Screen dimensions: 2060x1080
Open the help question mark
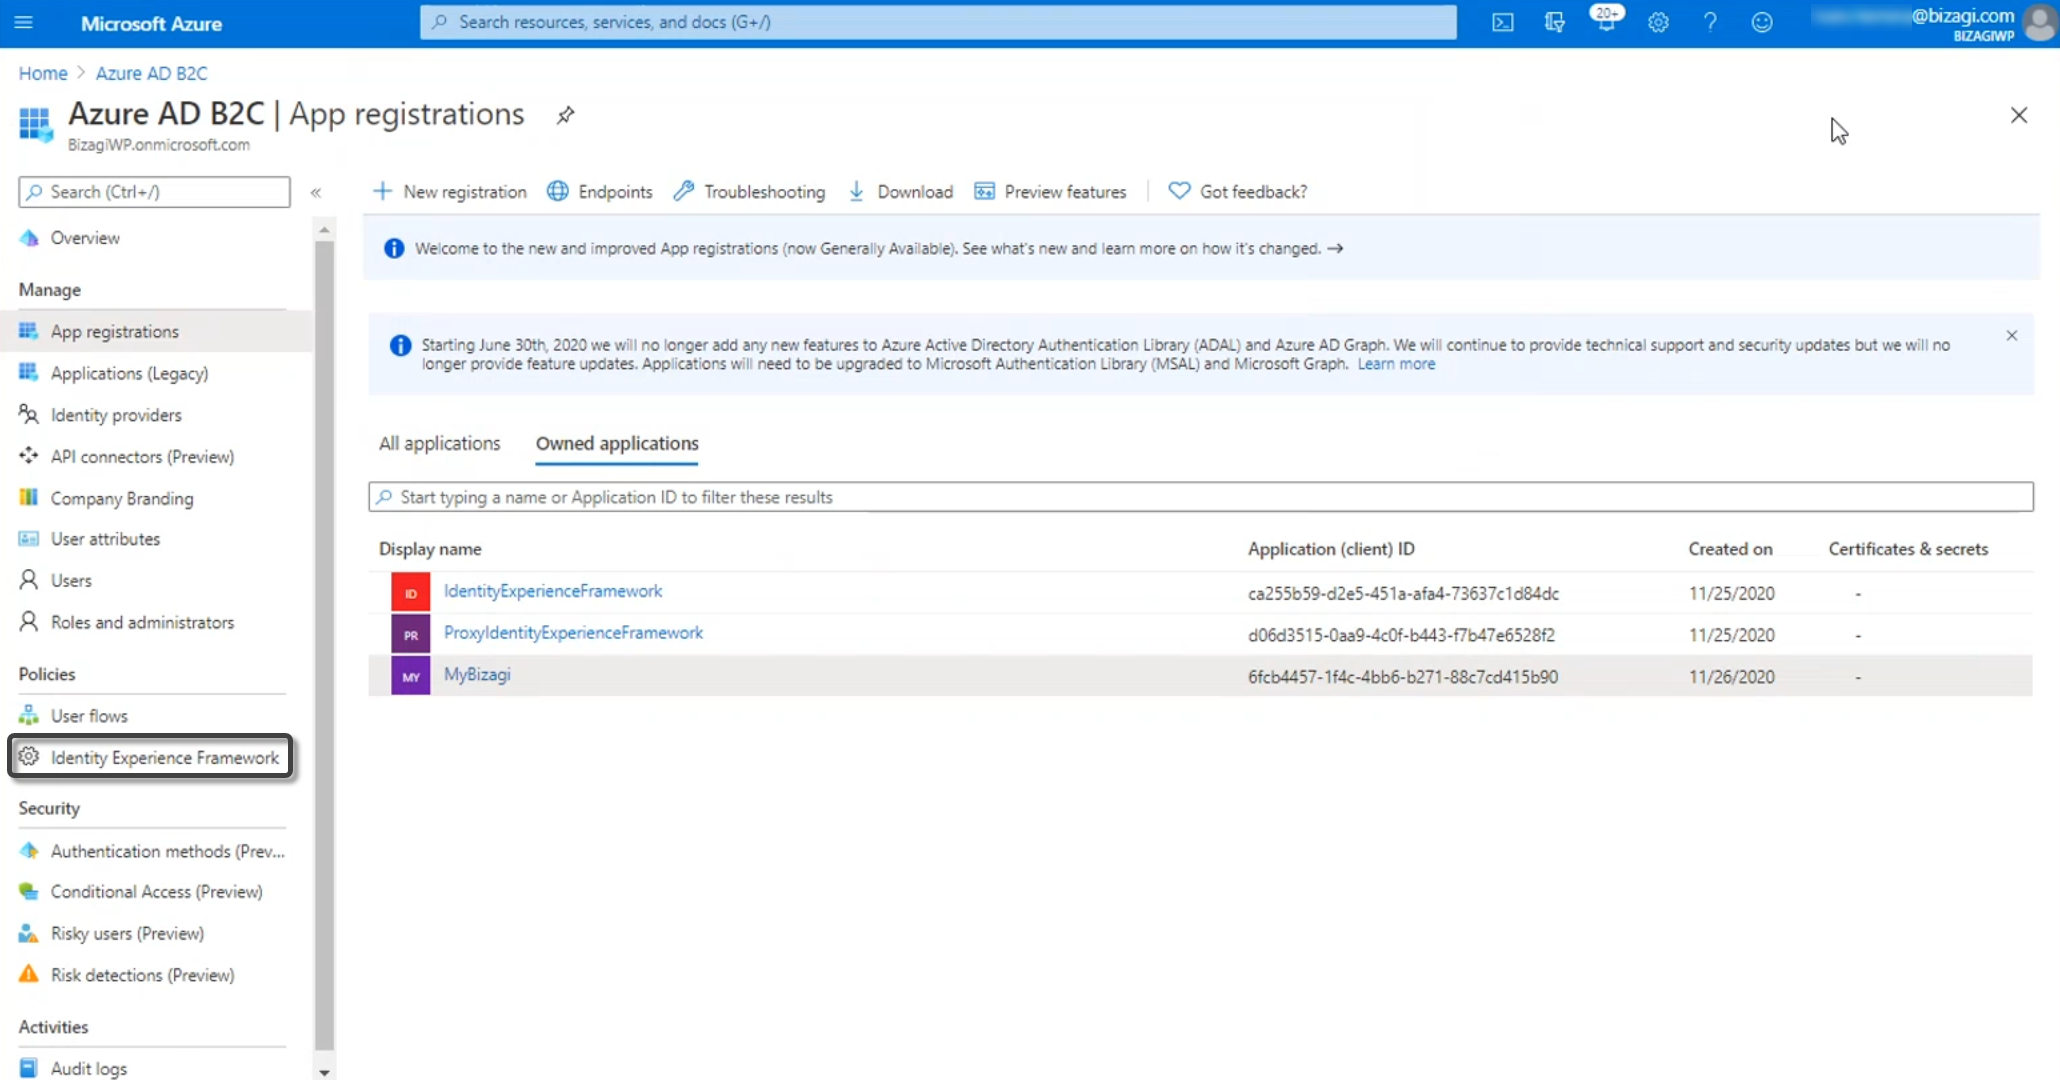point(1710,22)
